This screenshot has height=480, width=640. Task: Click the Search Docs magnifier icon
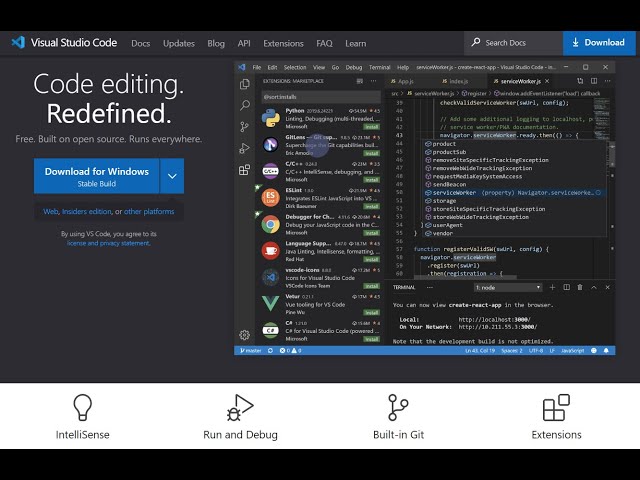pos(476,42)
